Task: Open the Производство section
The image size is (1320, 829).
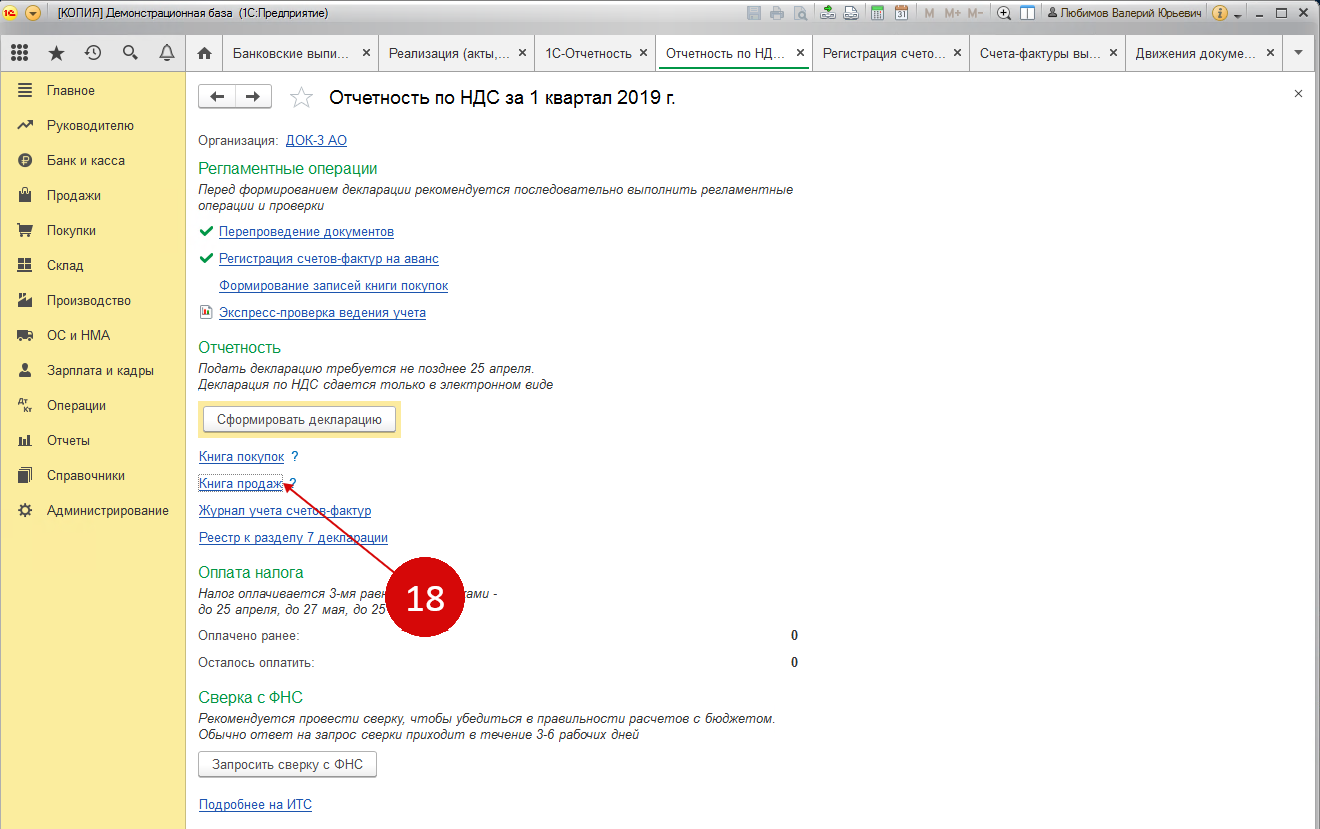Action: tap(93, 301)
